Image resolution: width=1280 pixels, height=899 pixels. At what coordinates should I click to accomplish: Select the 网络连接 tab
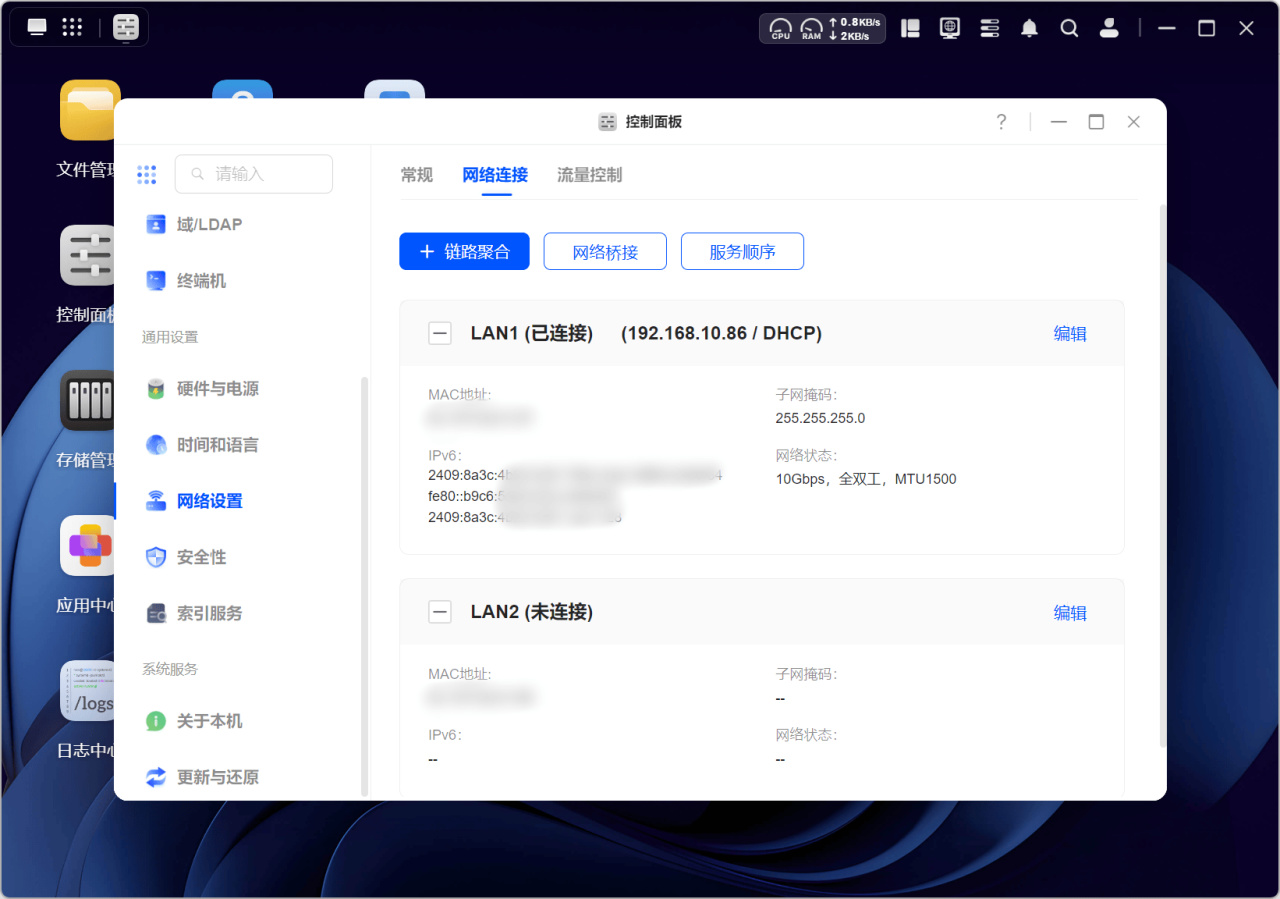(x=495, y=175)
